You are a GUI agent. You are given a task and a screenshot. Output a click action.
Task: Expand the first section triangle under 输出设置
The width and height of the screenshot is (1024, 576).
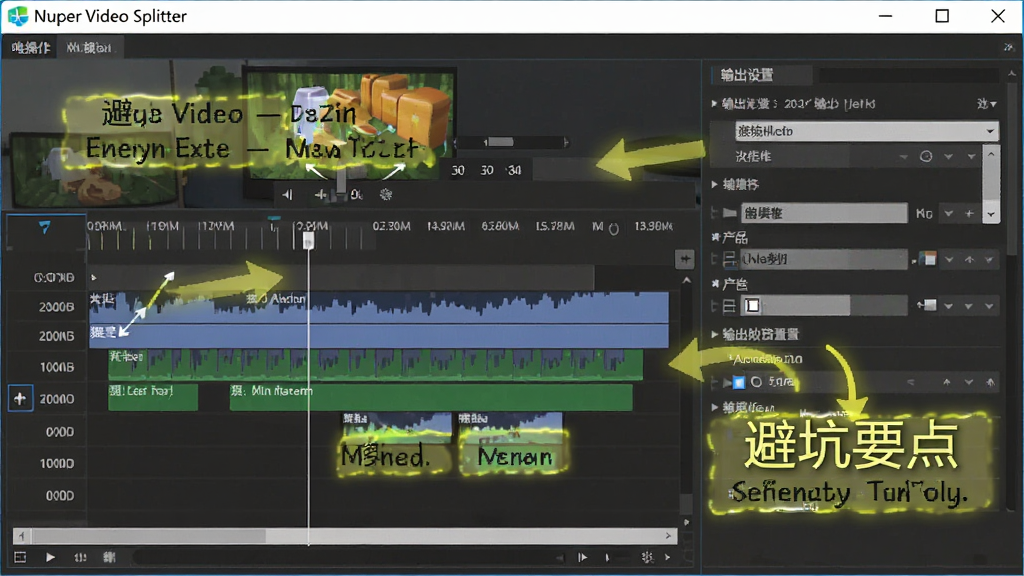714,103
